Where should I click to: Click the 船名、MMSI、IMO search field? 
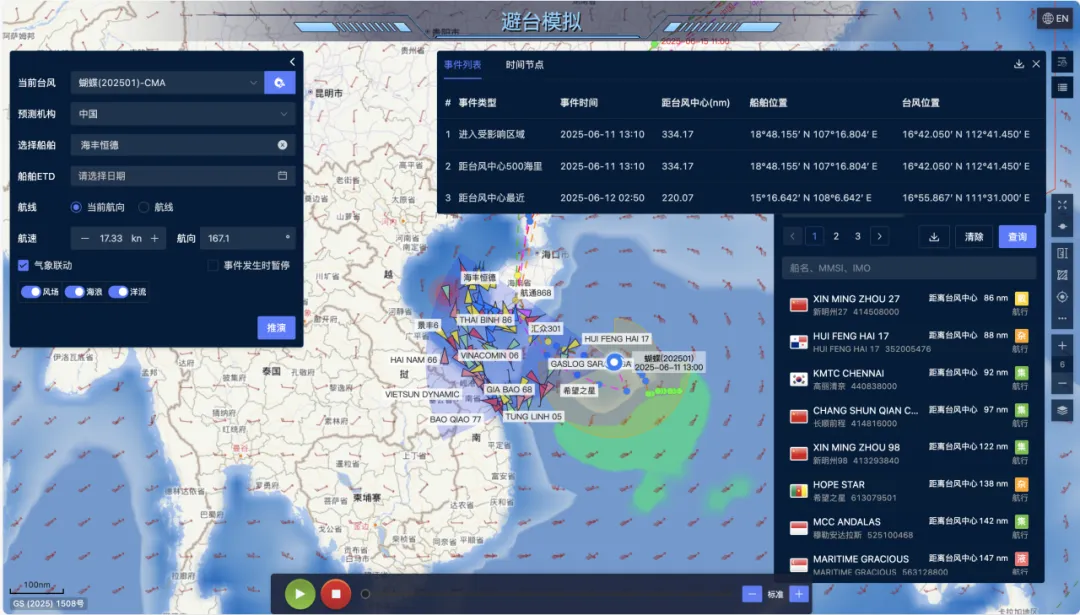909,268
